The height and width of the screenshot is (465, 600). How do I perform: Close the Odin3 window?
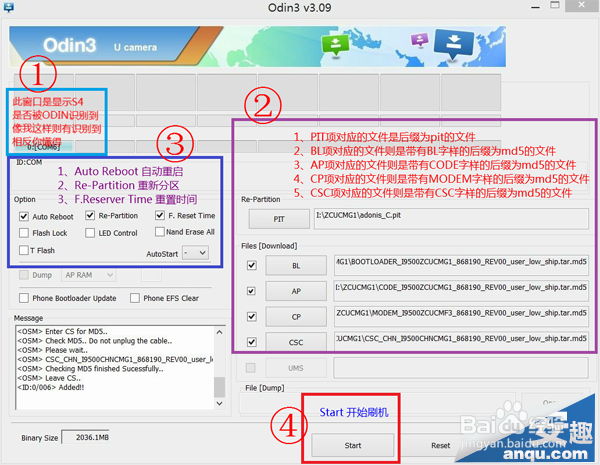pyautogui.click(x=581, y=5)
